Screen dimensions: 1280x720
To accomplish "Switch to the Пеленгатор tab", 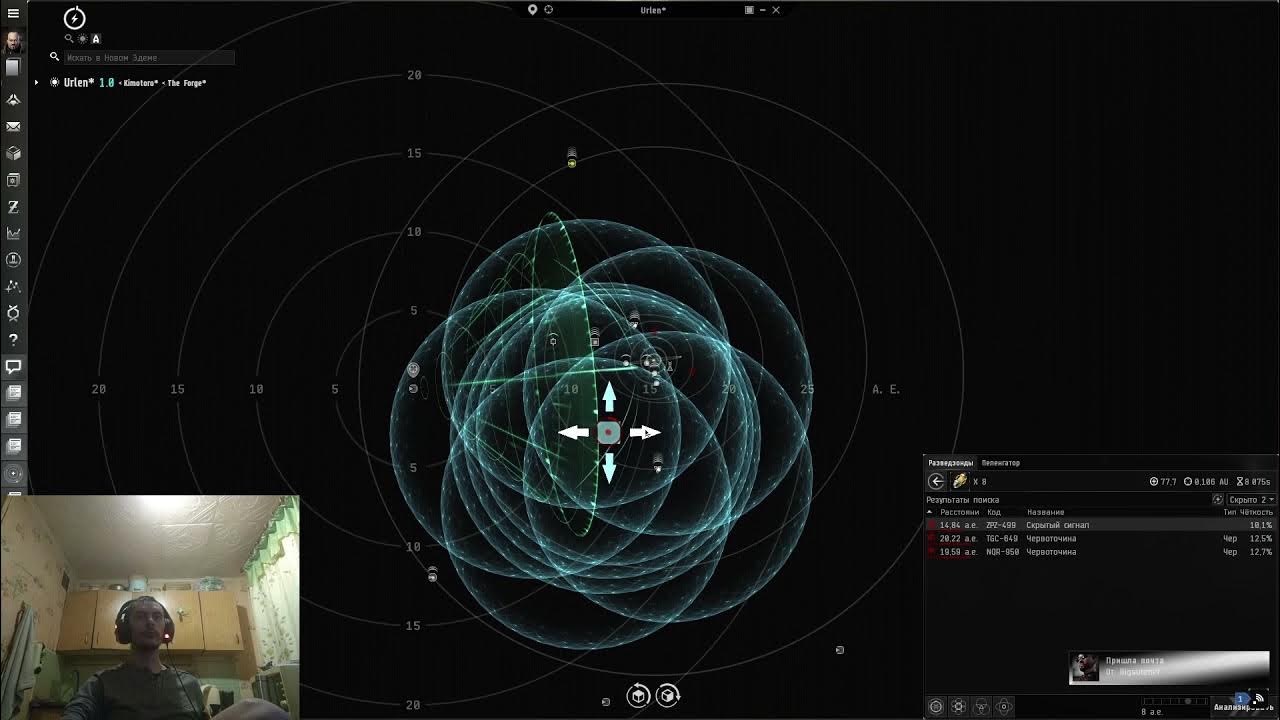I will tap(1001, 463).
